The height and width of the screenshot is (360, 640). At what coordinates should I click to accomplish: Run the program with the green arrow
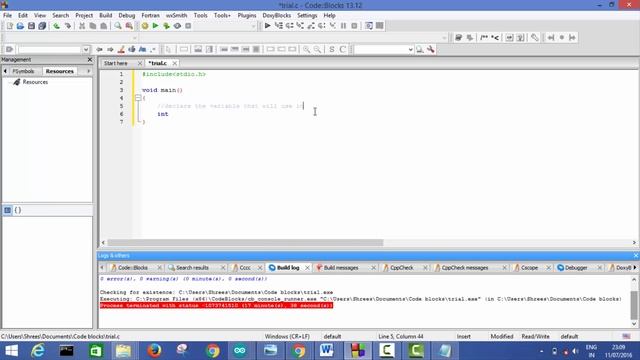tap(155, 26)
